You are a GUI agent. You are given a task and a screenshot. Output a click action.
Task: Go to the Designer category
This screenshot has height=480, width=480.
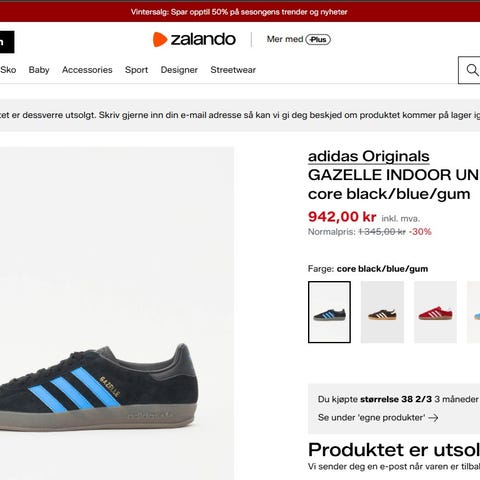(179, 70)
